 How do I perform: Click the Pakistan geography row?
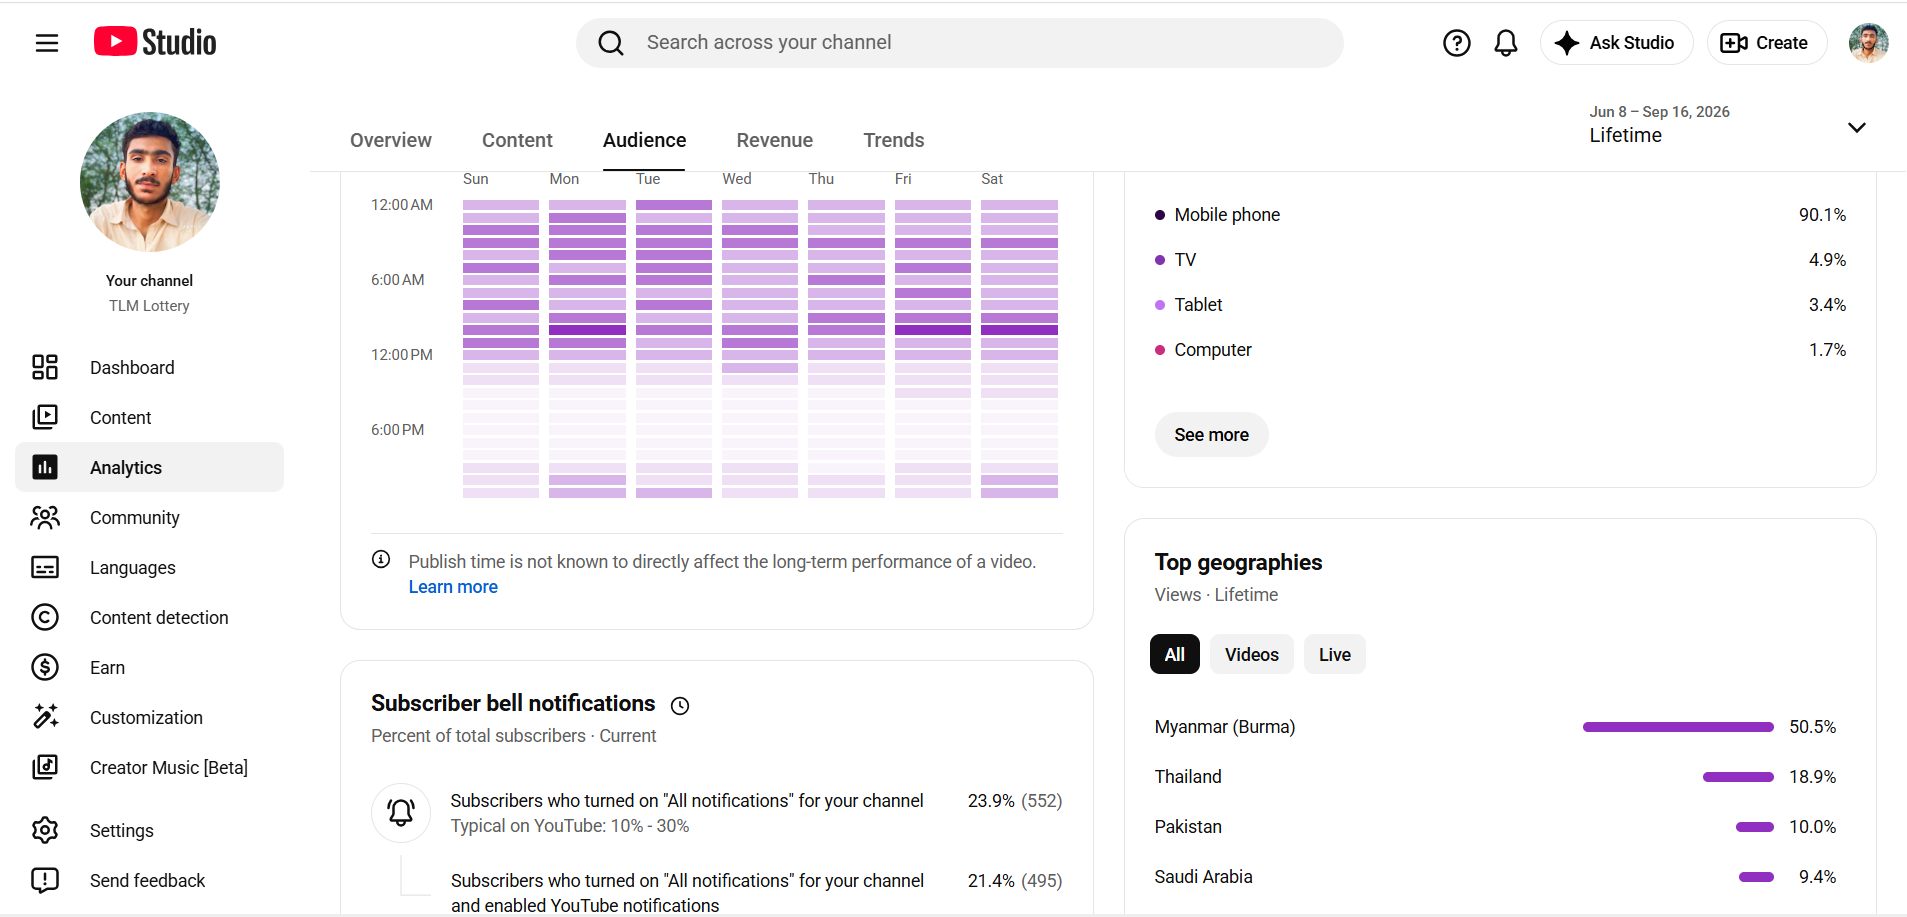tap(1495, 827)
